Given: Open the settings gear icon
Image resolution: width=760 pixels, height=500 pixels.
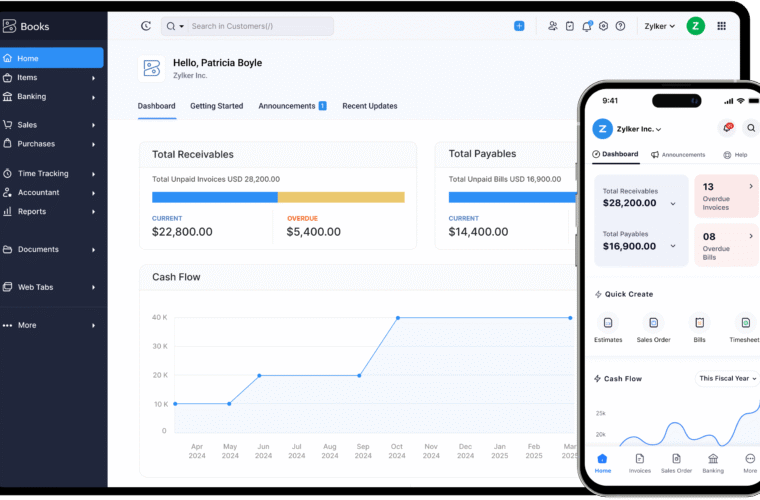Looking at the screenshot, I should [x=603, y=26].
